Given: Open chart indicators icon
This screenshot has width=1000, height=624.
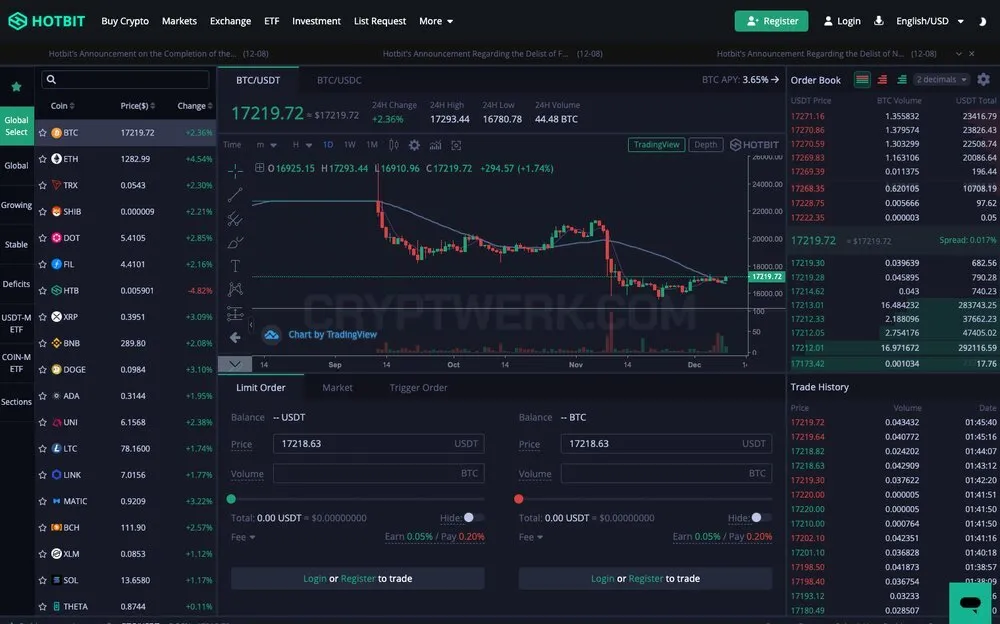Looking at the screenshot, I should (436, 145).
